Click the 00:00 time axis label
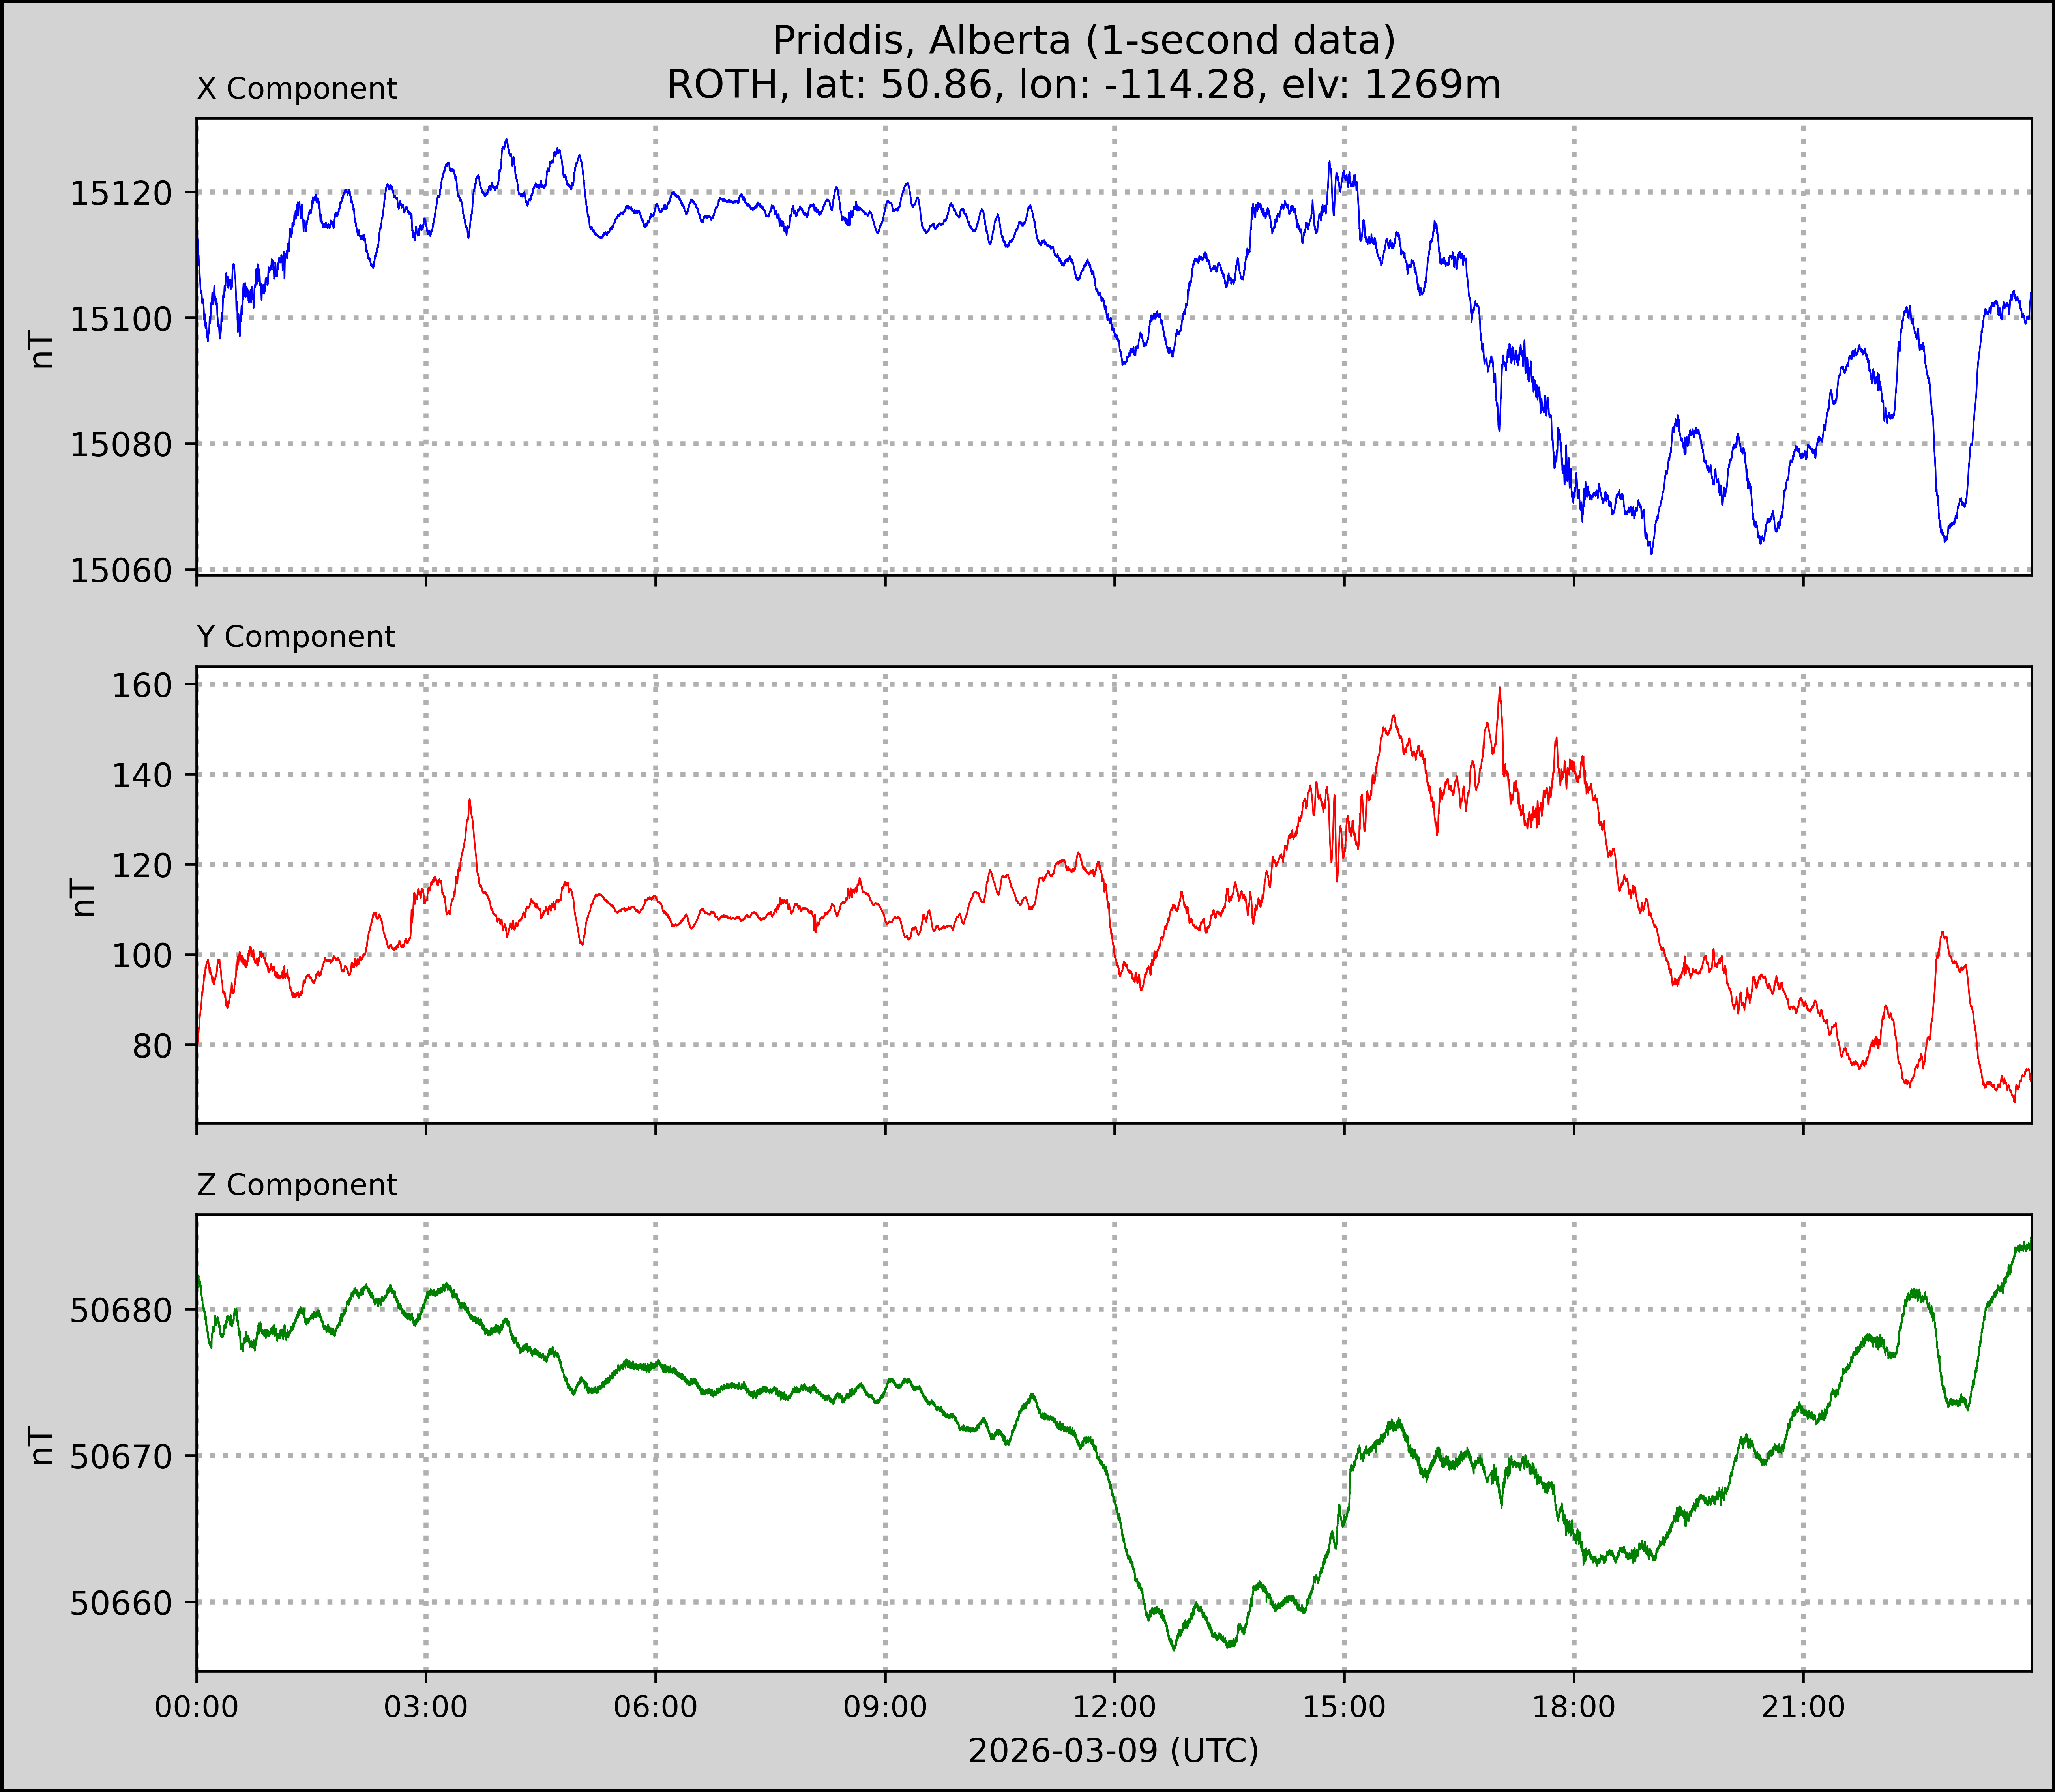The image size is (2055, 1792). click(x=197, y=1707)
